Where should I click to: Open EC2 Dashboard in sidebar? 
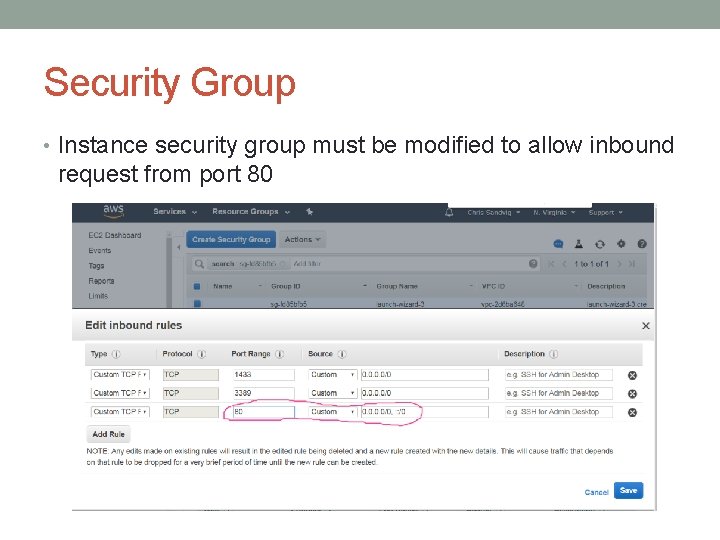[115, 235]
